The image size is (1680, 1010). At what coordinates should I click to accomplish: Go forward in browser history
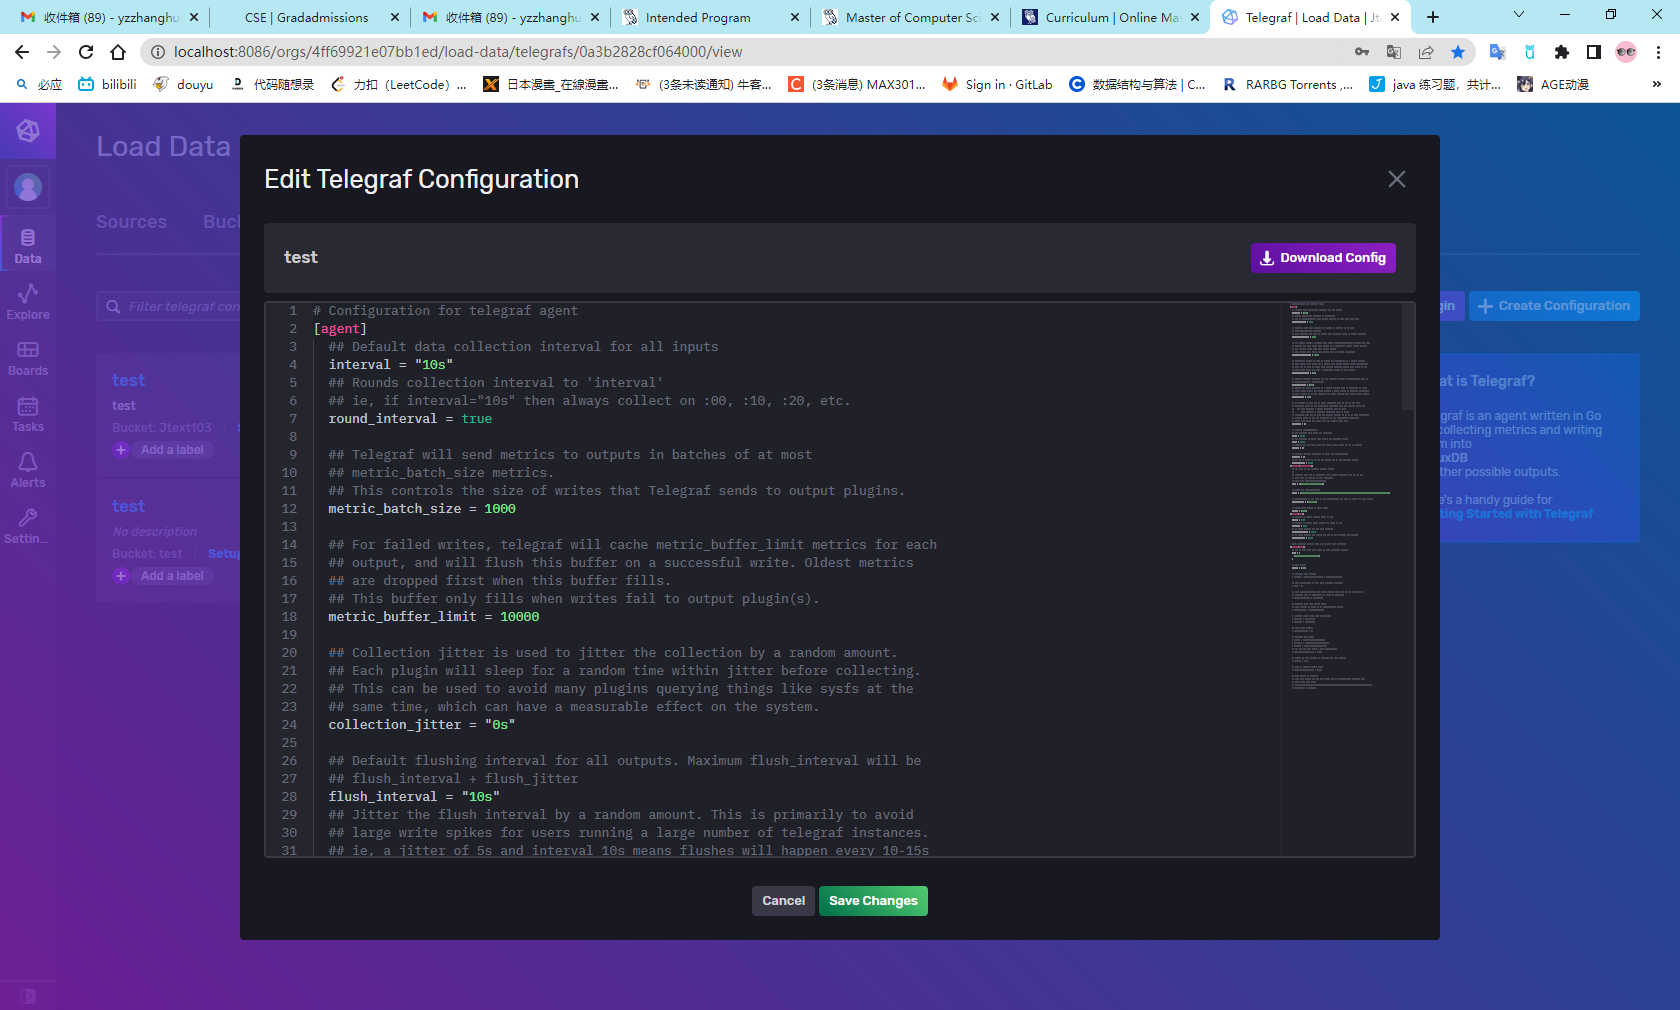coord(54,52)
